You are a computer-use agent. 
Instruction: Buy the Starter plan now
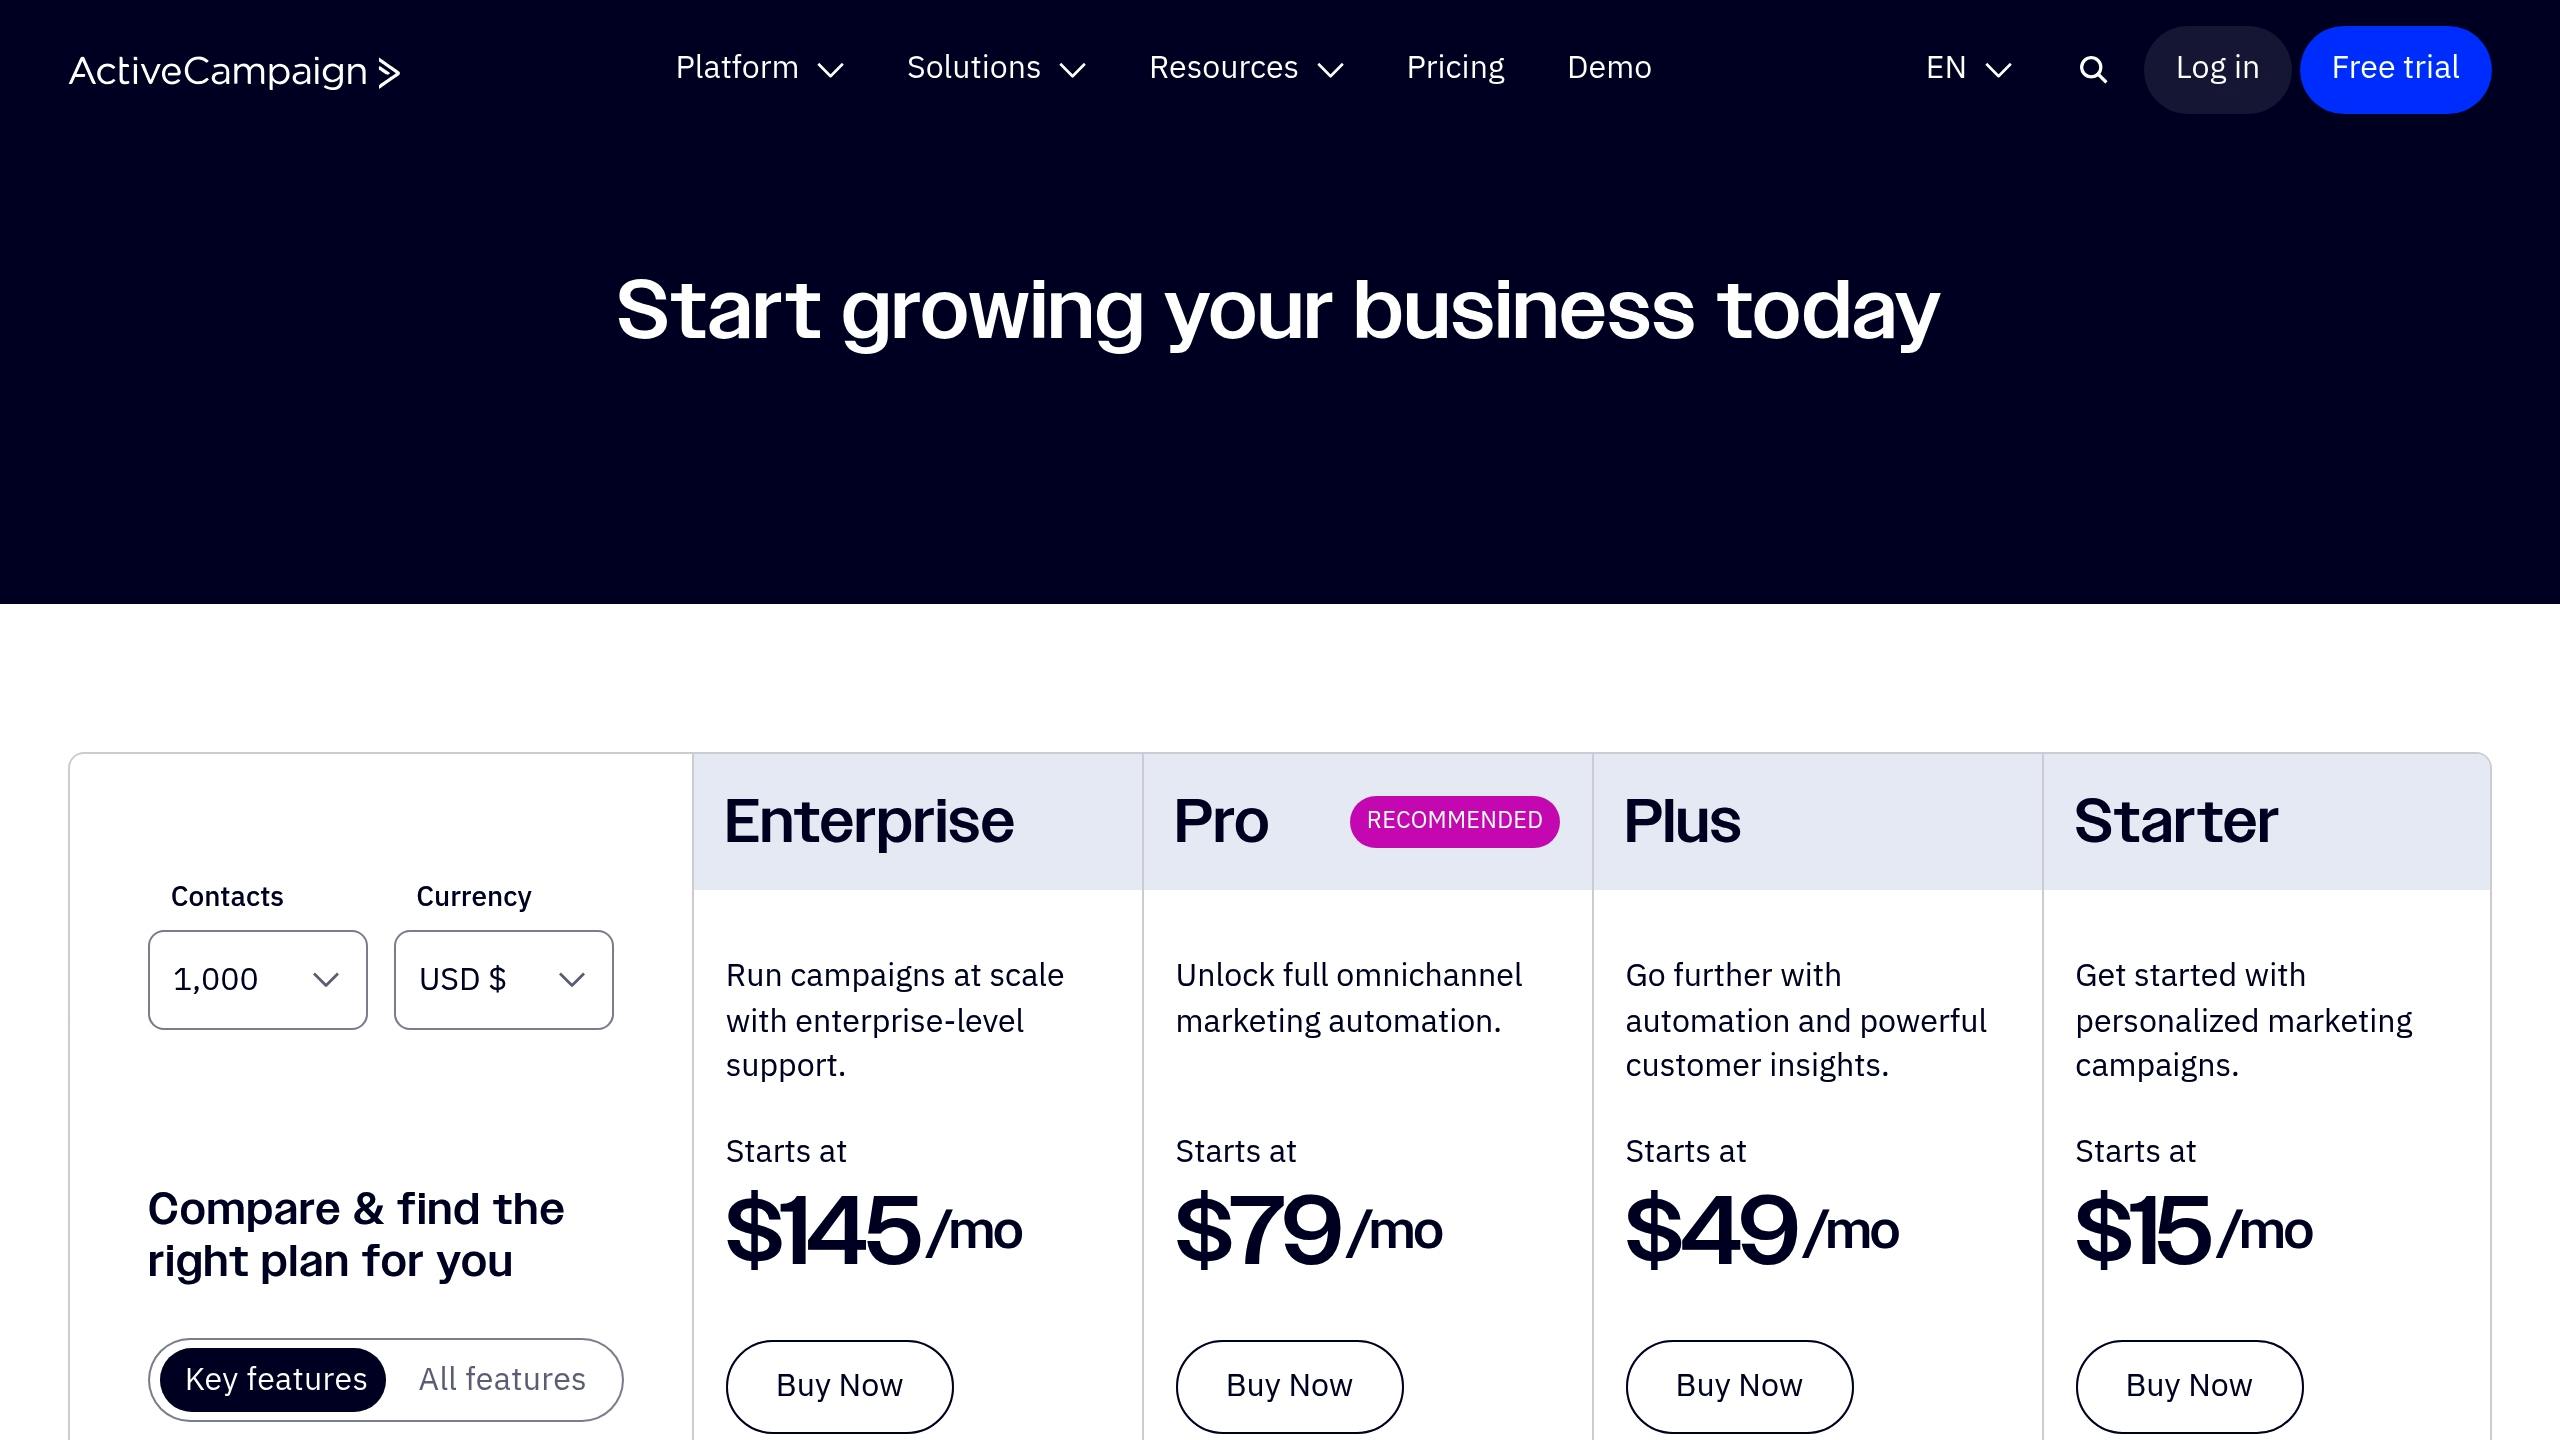pyautogui.click(x=2189, y=1385)
